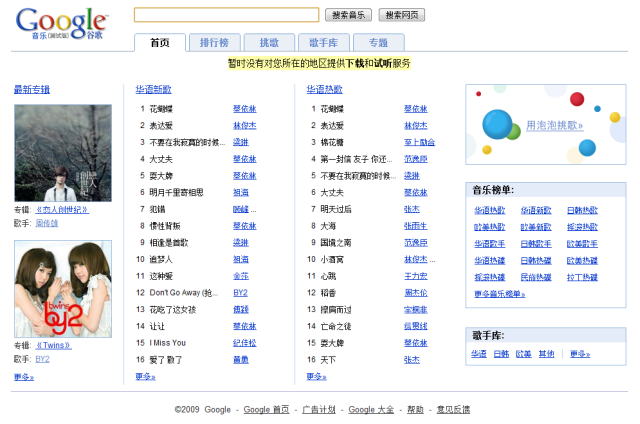This screenshot has height=424, width=640.
Task: Open 帮助 footer link
Action: 415,409
